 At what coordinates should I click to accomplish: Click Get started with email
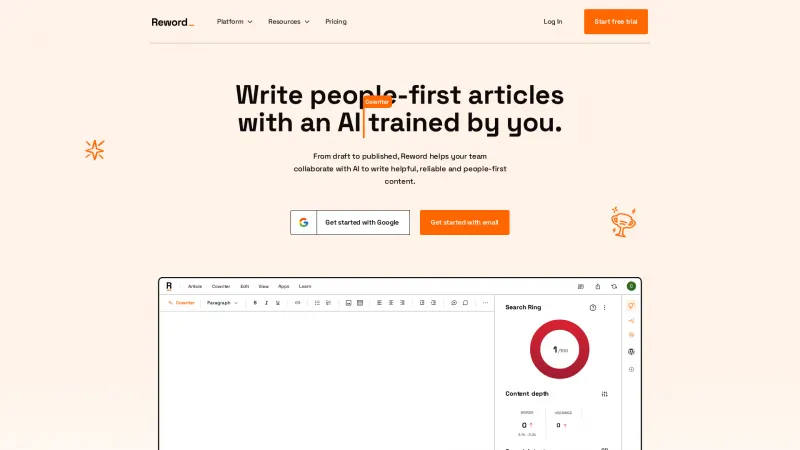[x=464, y=222]
